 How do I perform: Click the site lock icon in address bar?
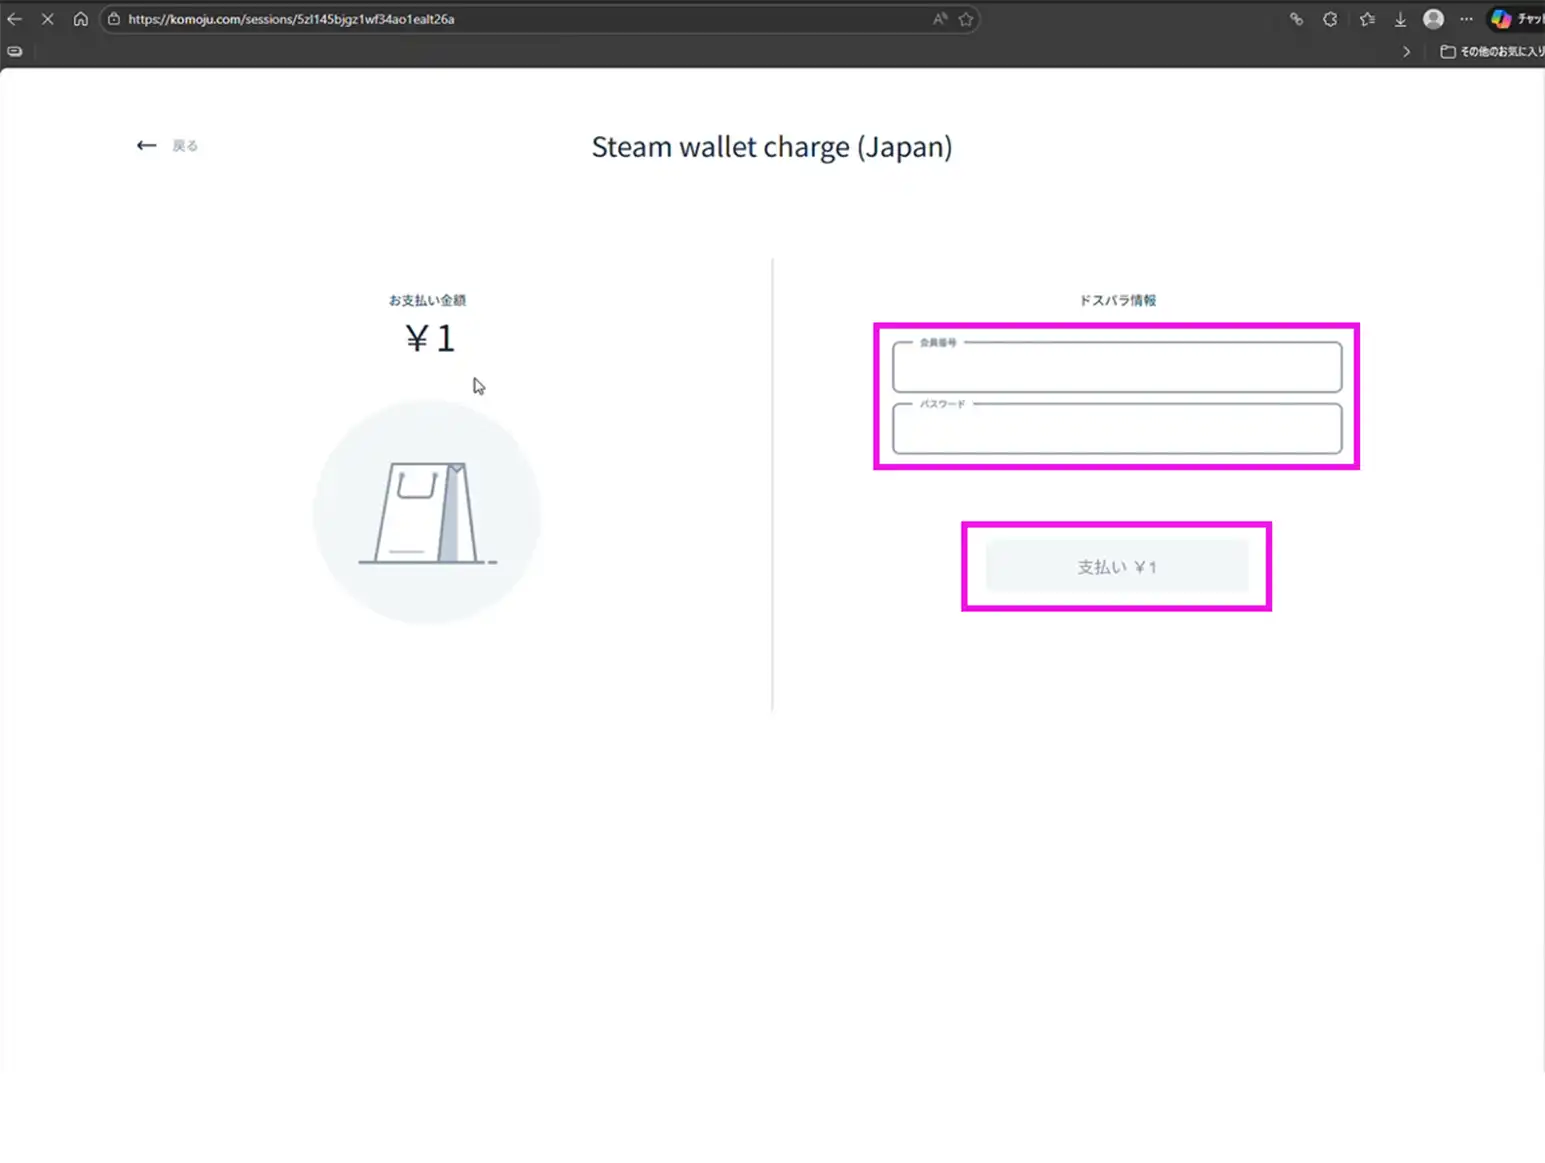(x=114, y=19)
